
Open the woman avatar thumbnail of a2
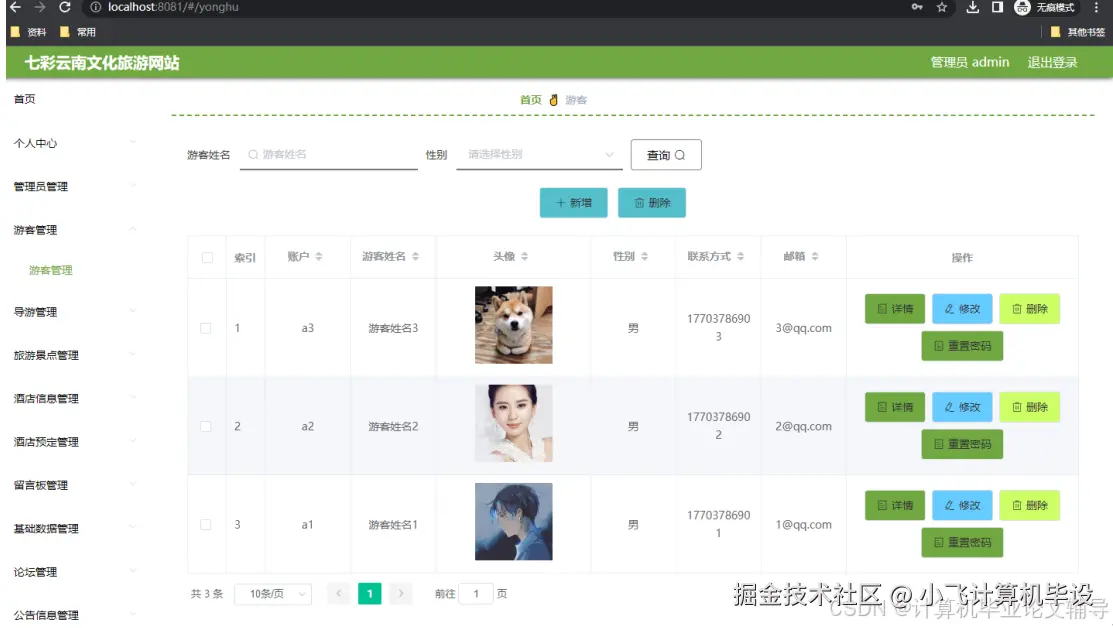(513, 423)
